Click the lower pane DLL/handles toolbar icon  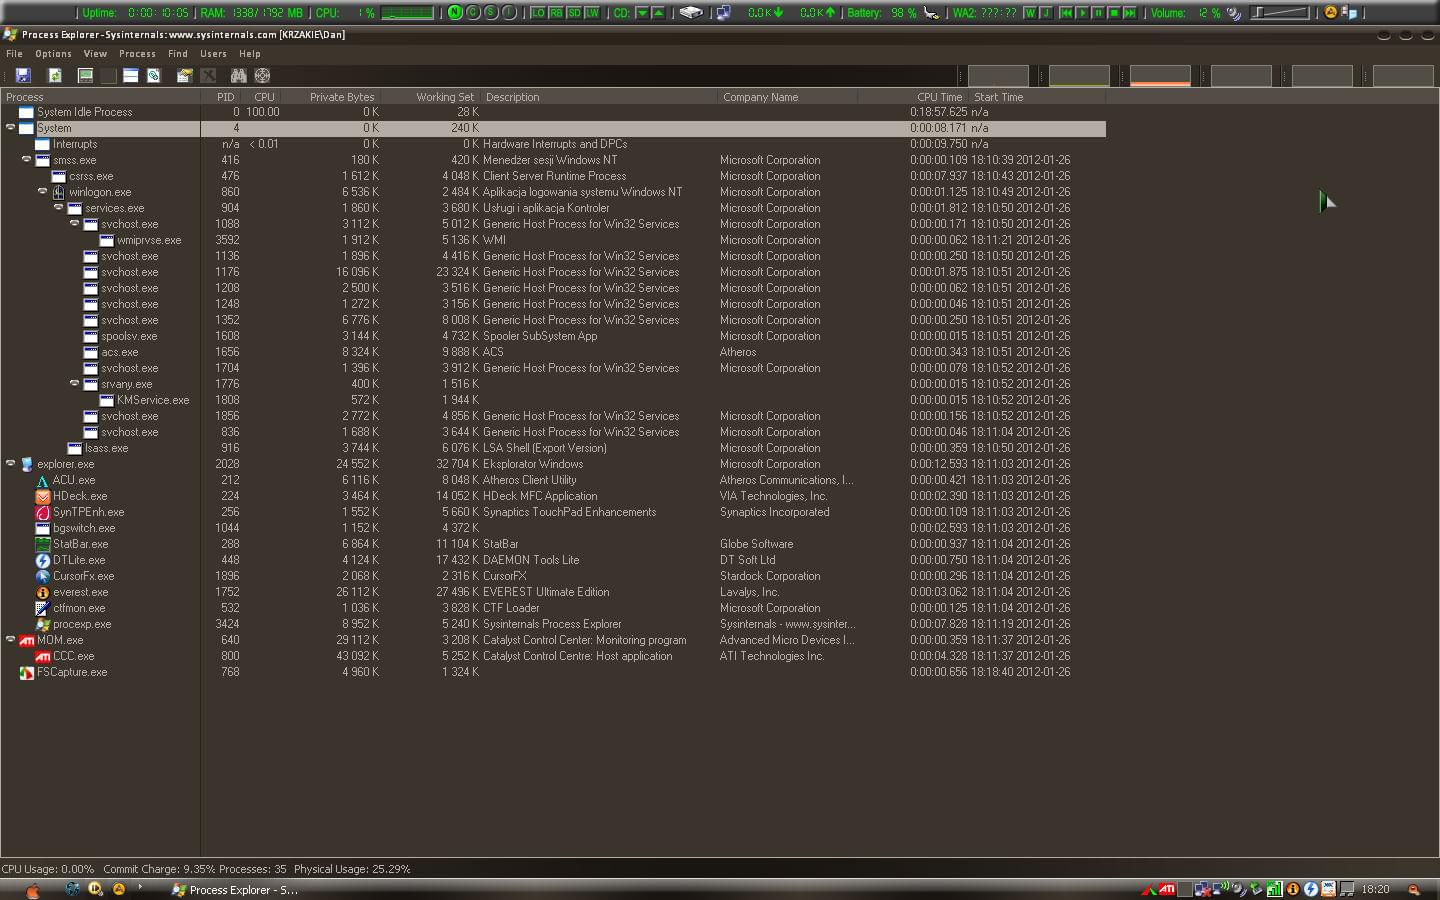[154, 75]
